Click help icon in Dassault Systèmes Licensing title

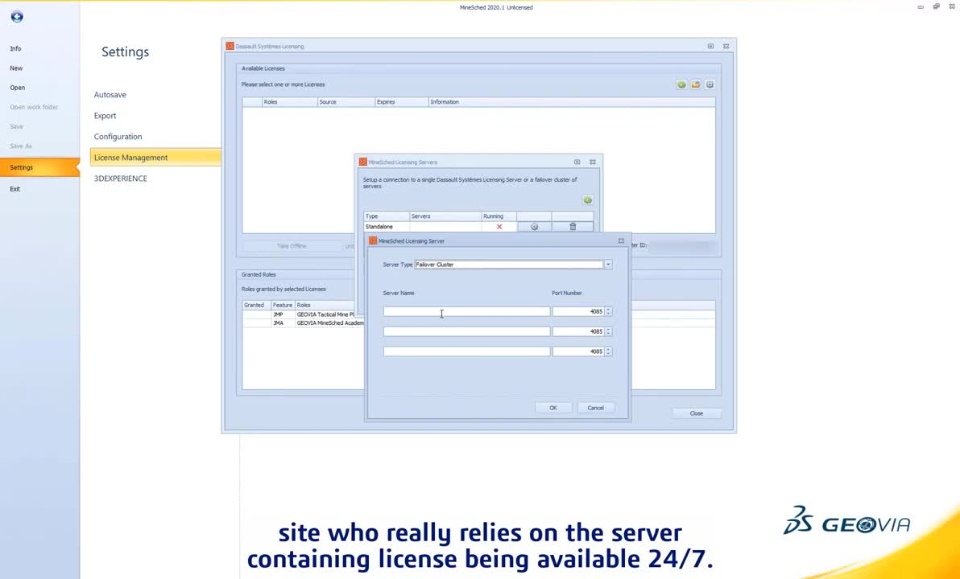(710, 47)
